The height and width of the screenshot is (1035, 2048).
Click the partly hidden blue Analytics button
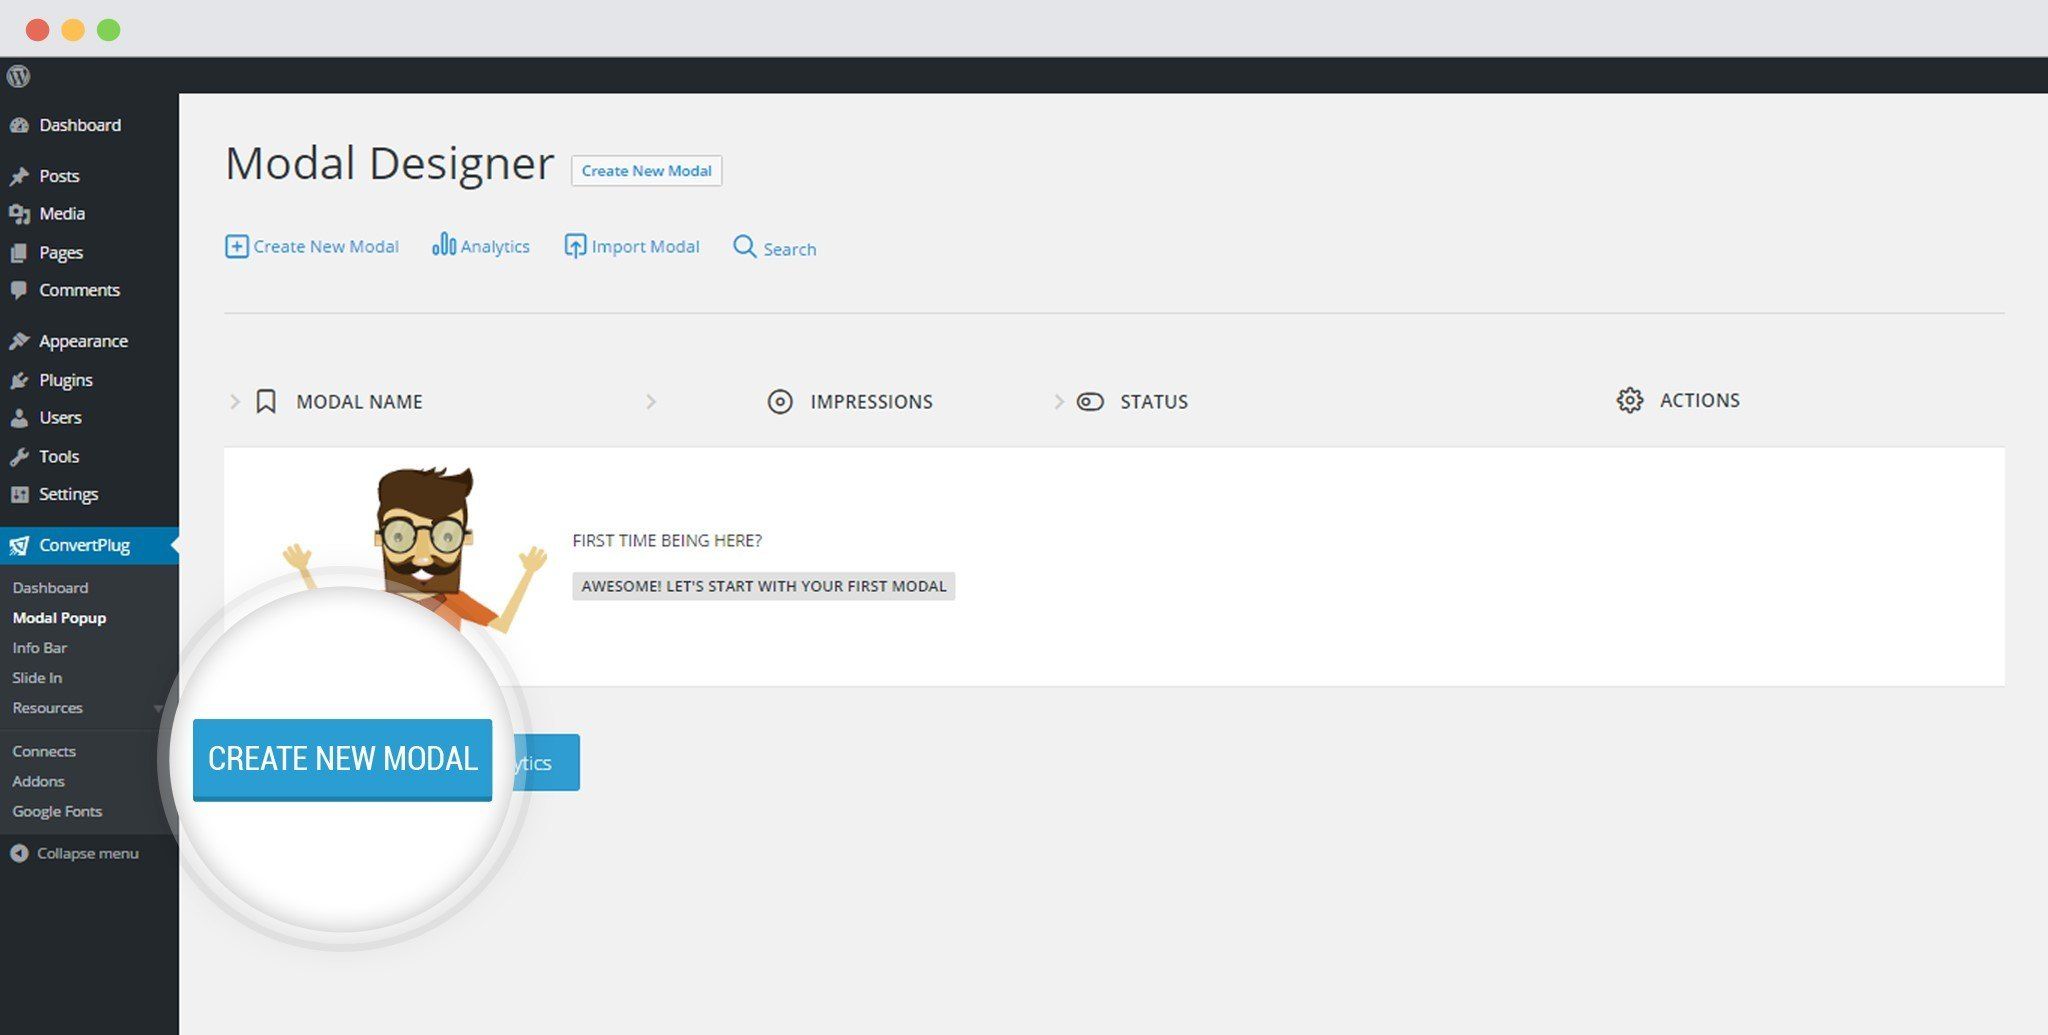point(546,763)
